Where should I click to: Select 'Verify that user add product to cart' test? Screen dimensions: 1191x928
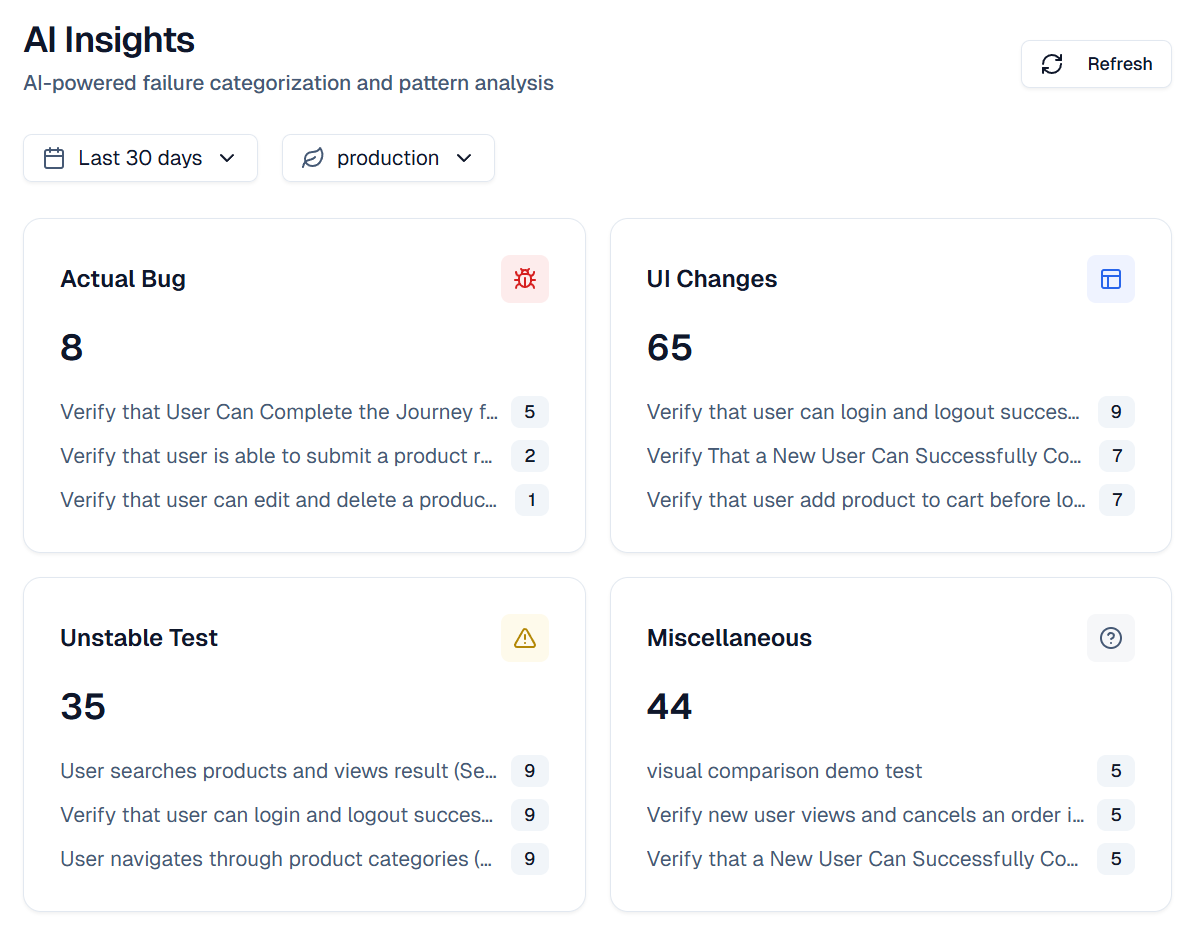click(x=865, y=500)
